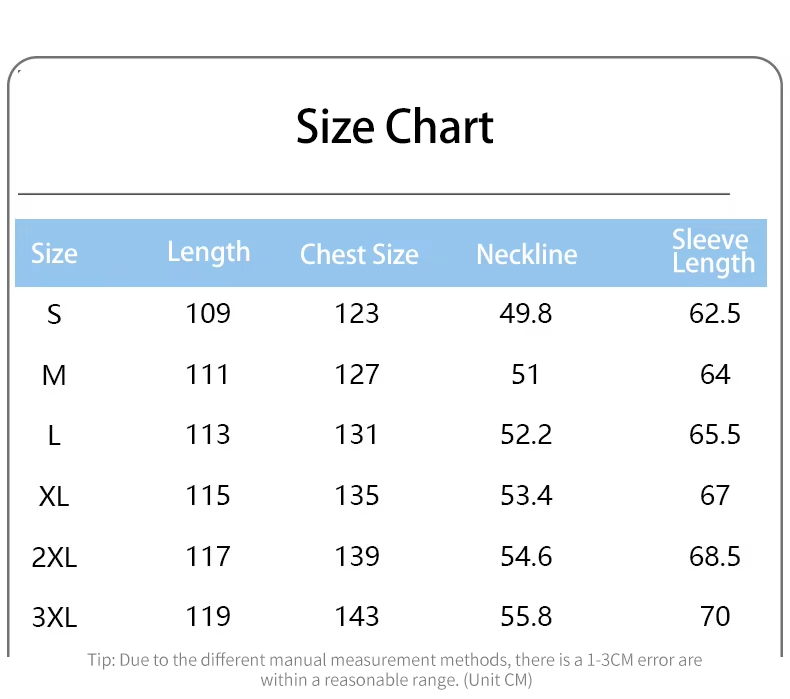Select the Neckline column header

(x=526, y=254)
